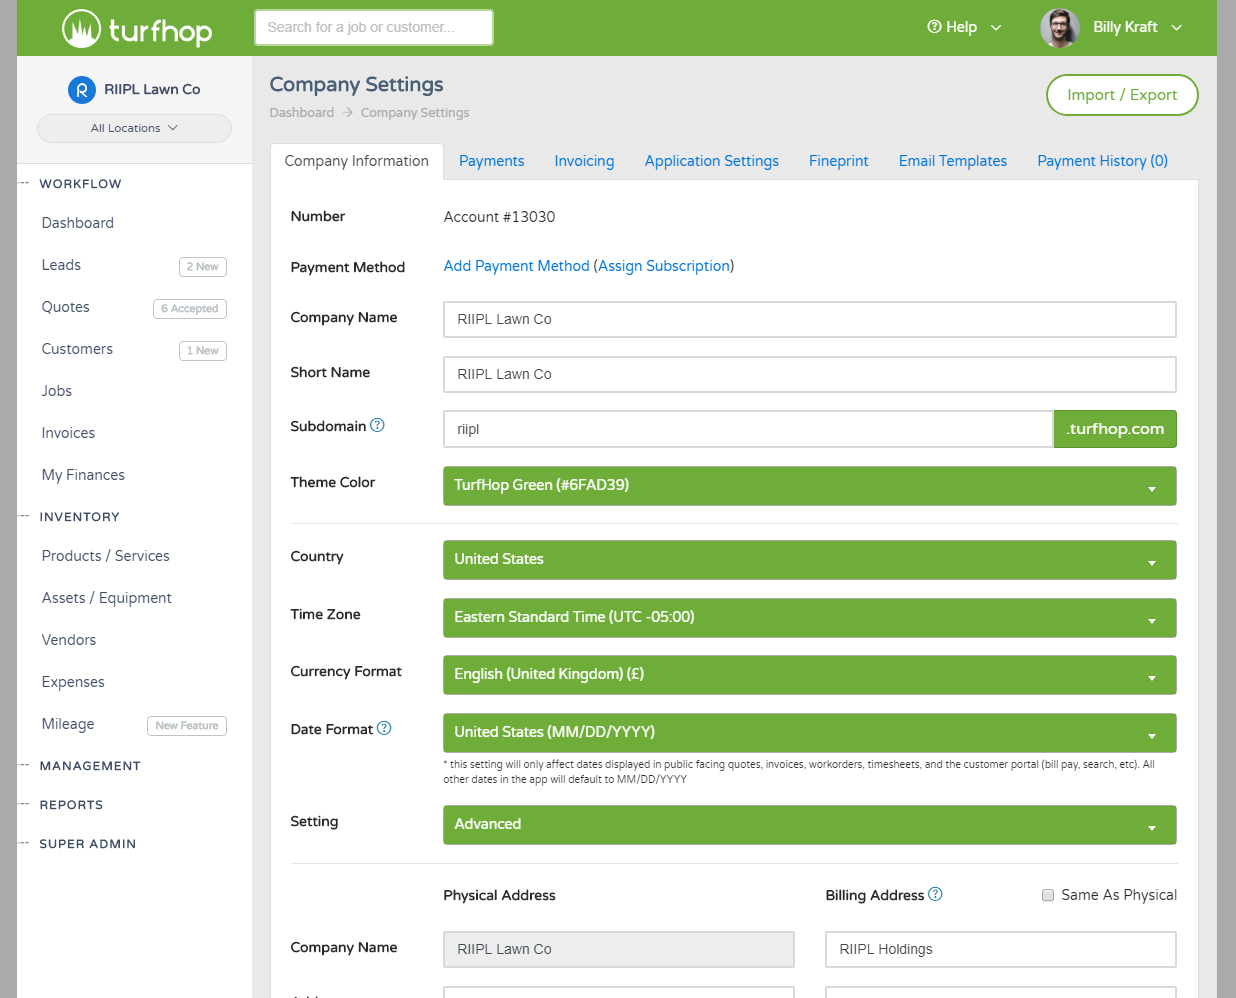Click the Subdomain help question icon
Image resolution: width=1236 pixels, height=998 pixels.
click(377, 425)
